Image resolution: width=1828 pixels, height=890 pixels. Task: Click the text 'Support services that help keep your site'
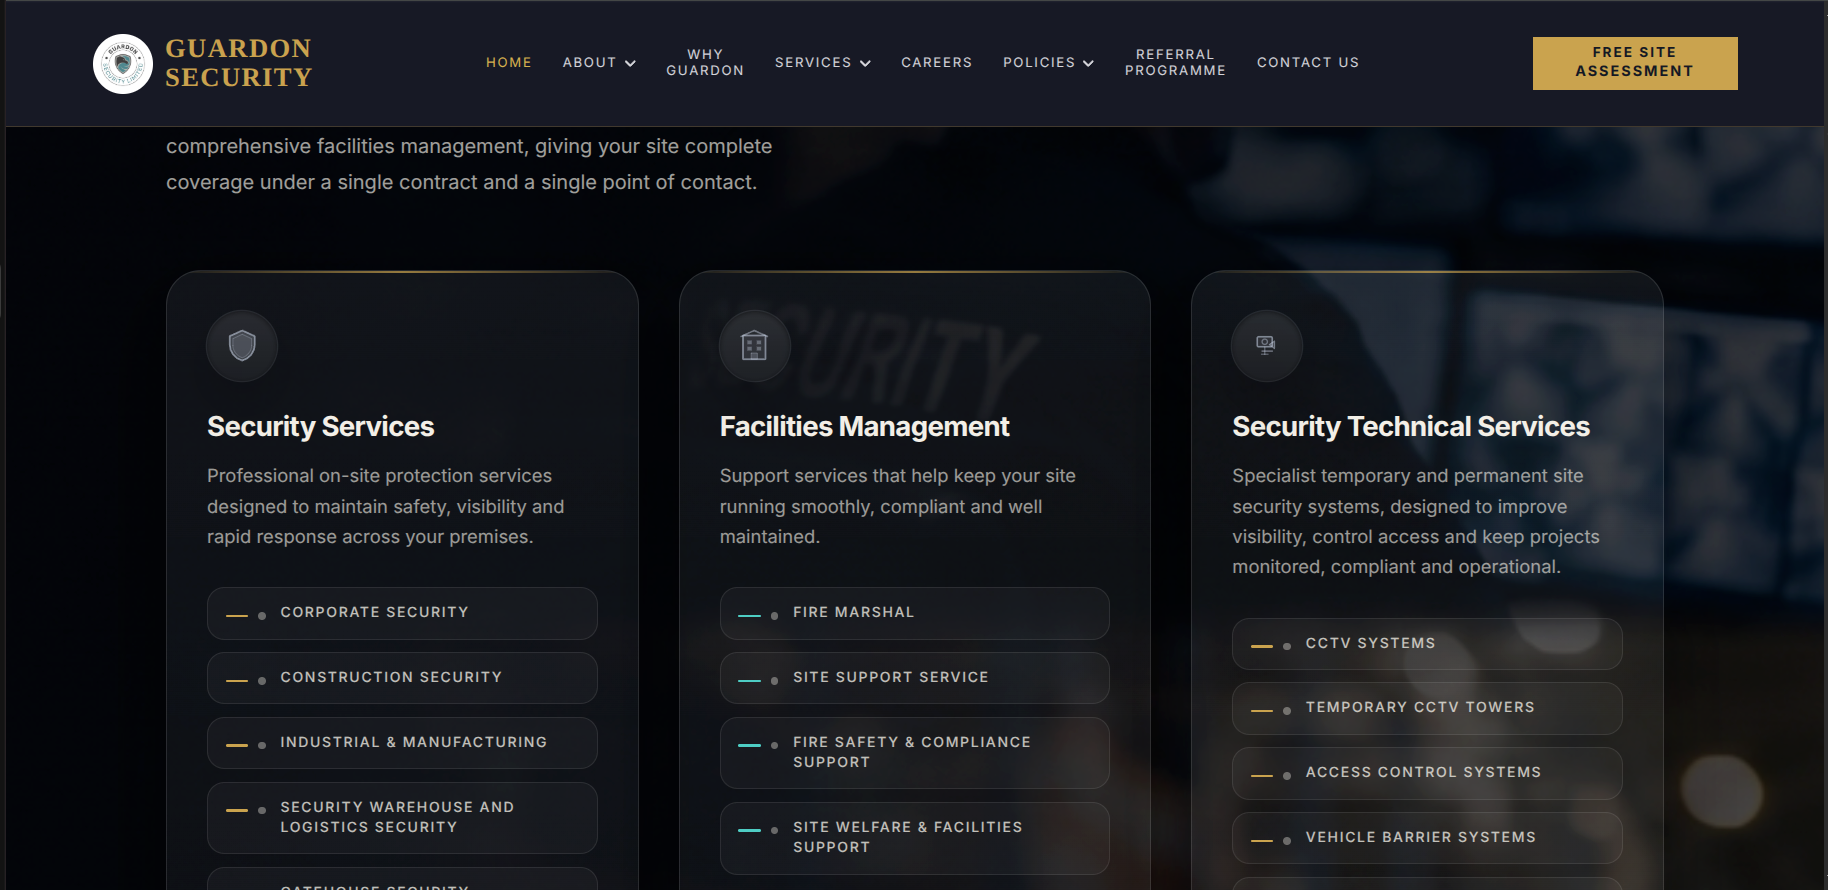(898, 476)
